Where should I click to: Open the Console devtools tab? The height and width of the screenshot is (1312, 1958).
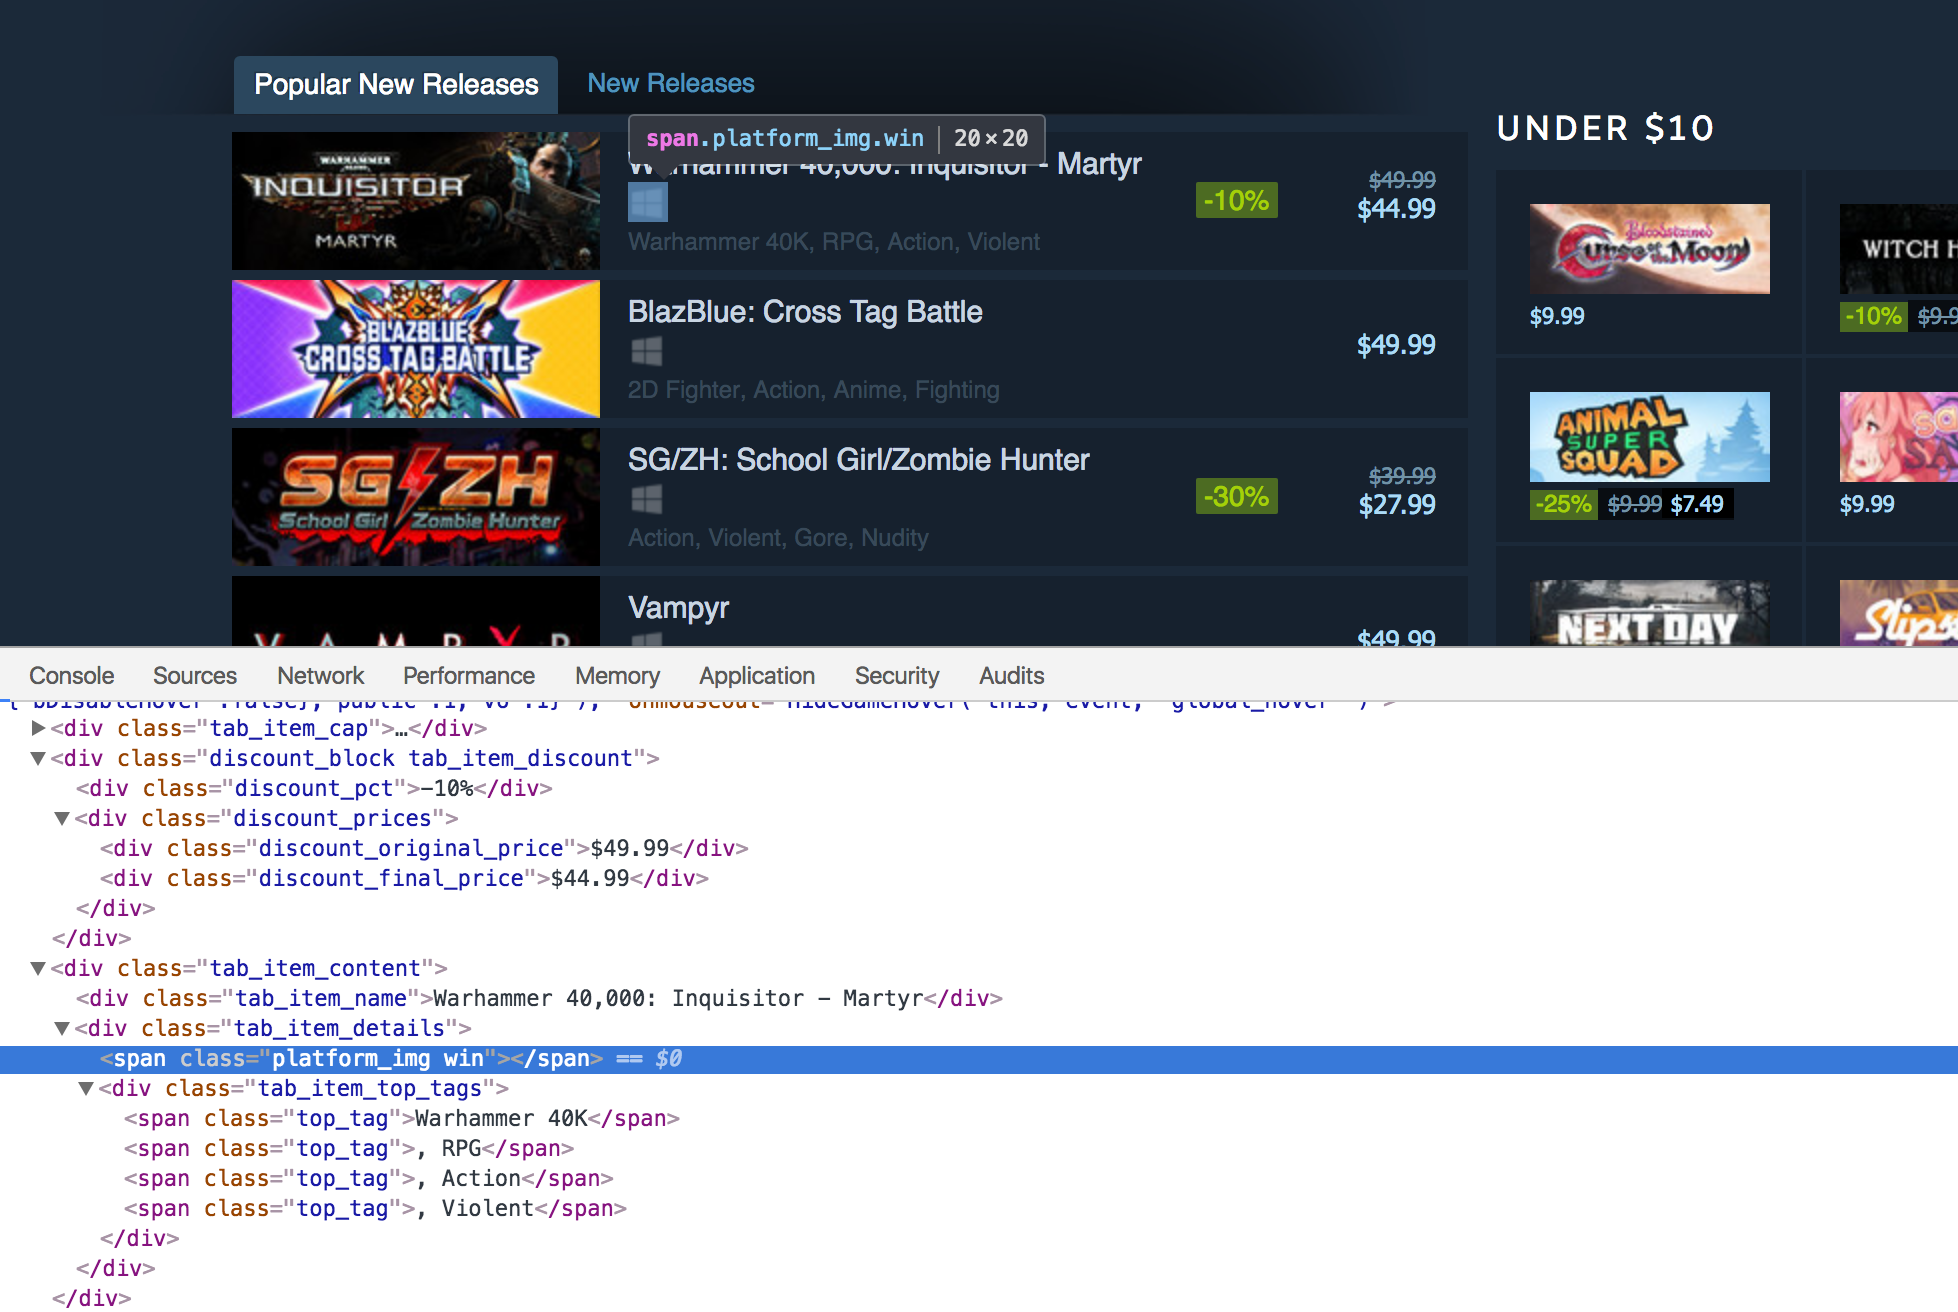(71, 676)
